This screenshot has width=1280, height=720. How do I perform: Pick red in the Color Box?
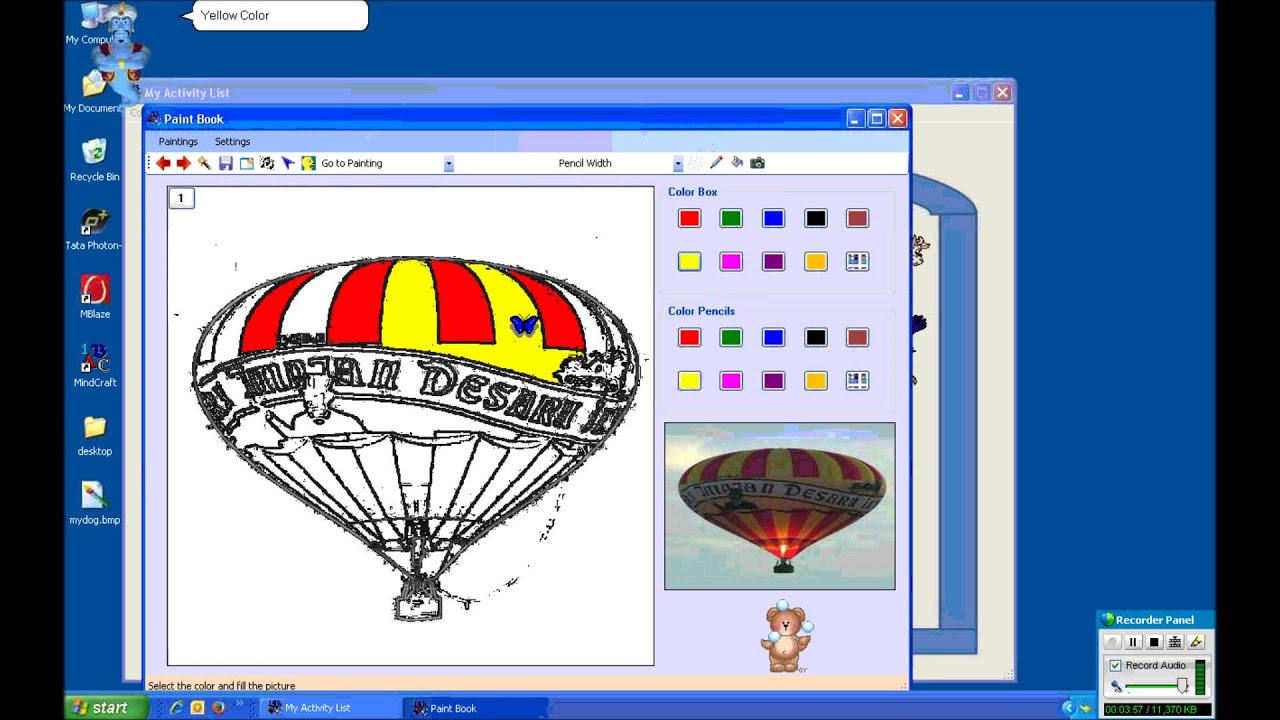[689, 218]
